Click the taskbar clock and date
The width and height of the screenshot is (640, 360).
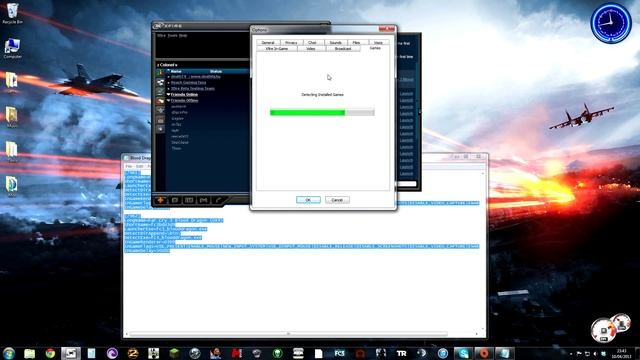pos(621,353)
